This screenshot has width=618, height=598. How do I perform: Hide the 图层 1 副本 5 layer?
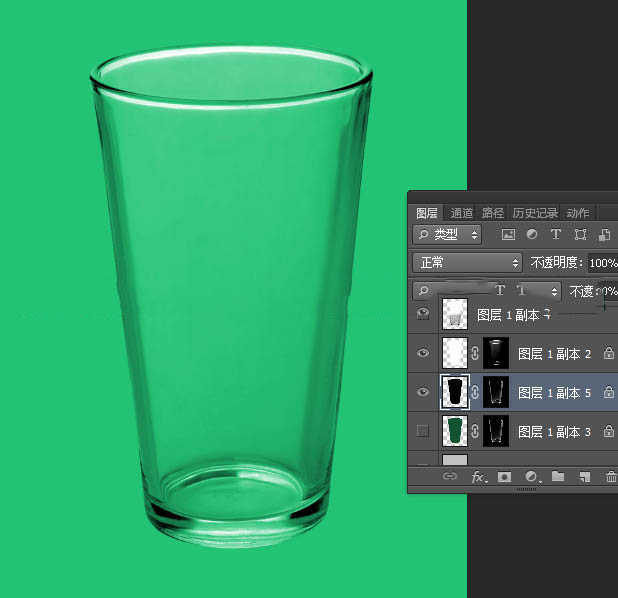pos(422,393)
